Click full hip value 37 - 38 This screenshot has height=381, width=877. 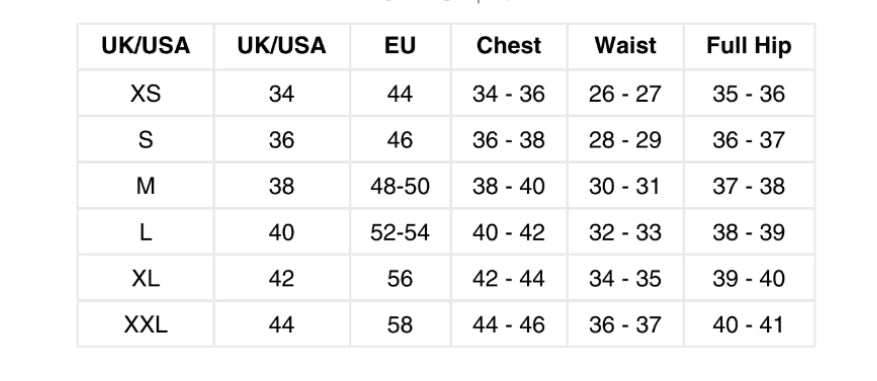click(749, 186)
